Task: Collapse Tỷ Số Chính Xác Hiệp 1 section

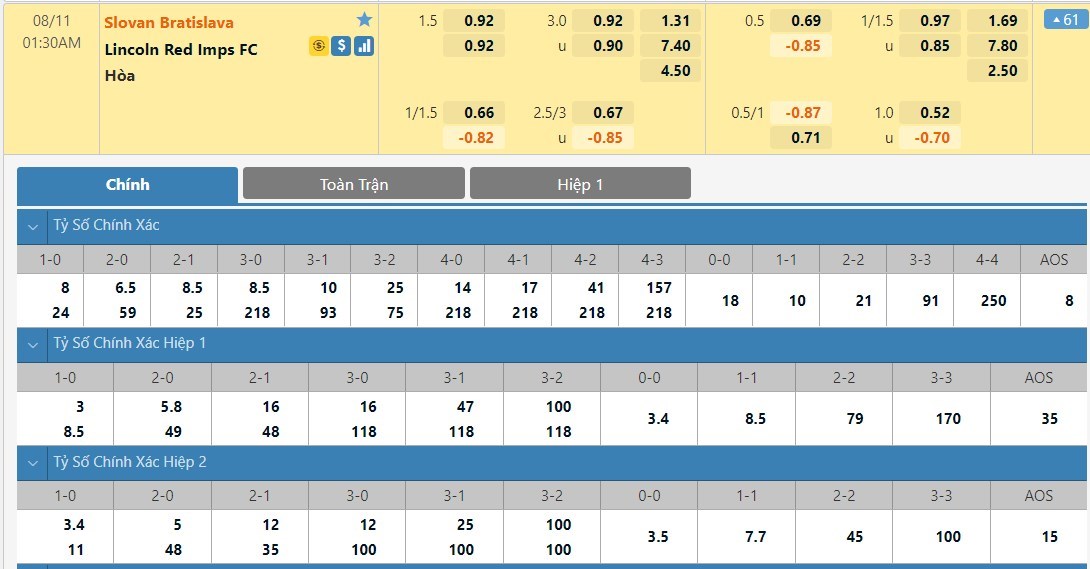Action: coord(32,344)
